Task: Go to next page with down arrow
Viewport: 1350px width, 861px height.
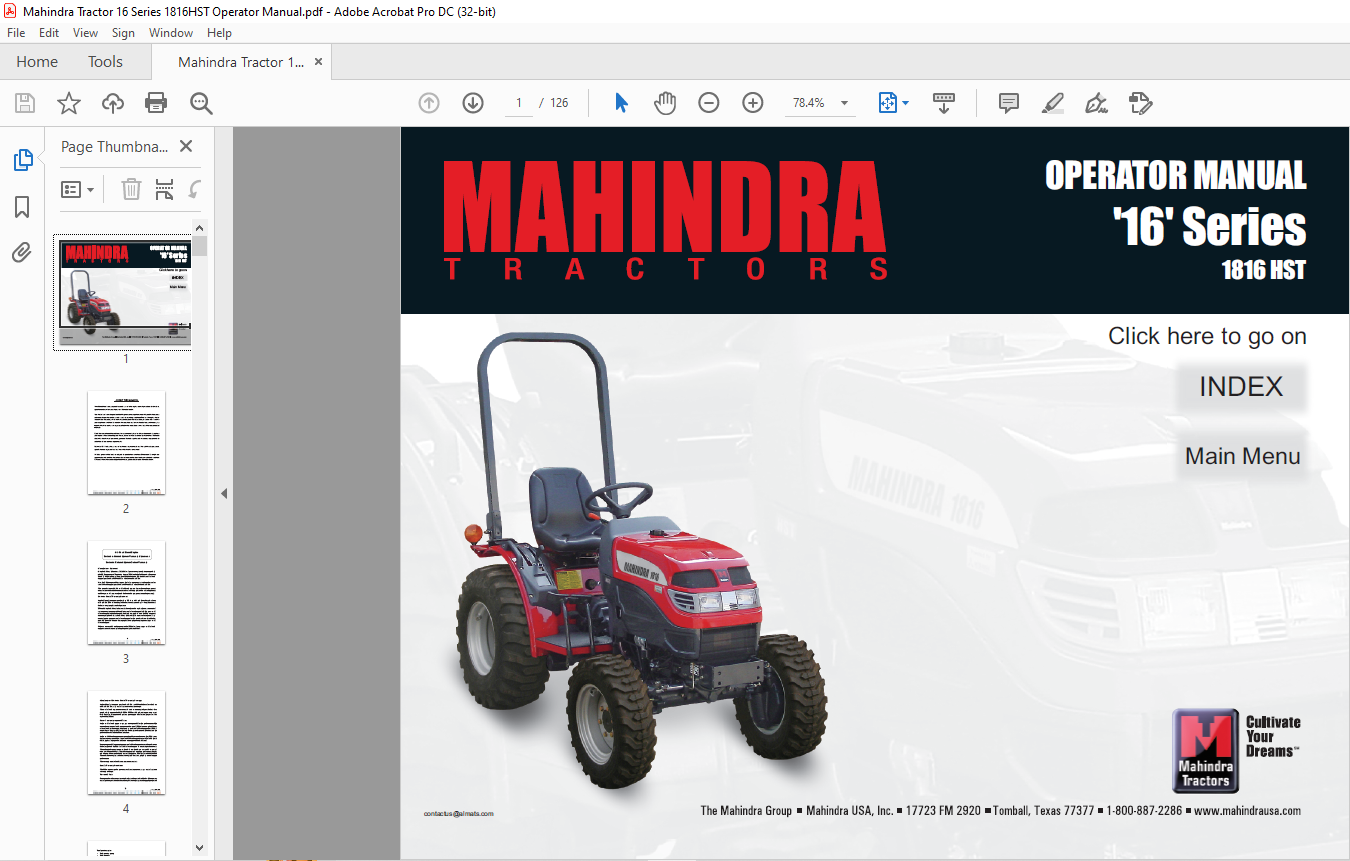Action: click(x=473, y=103)
